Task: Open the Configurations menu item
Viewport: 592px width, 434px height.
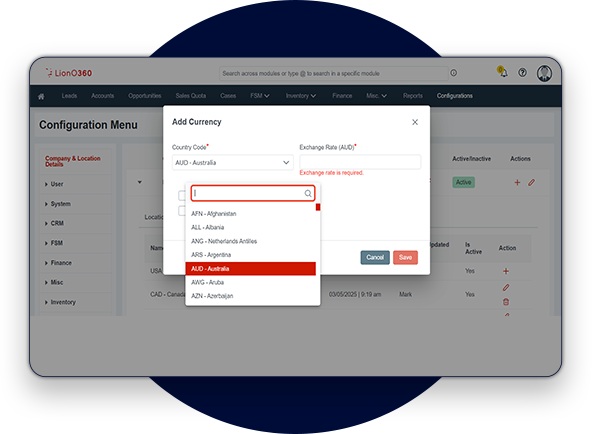Action: [455, 96]
